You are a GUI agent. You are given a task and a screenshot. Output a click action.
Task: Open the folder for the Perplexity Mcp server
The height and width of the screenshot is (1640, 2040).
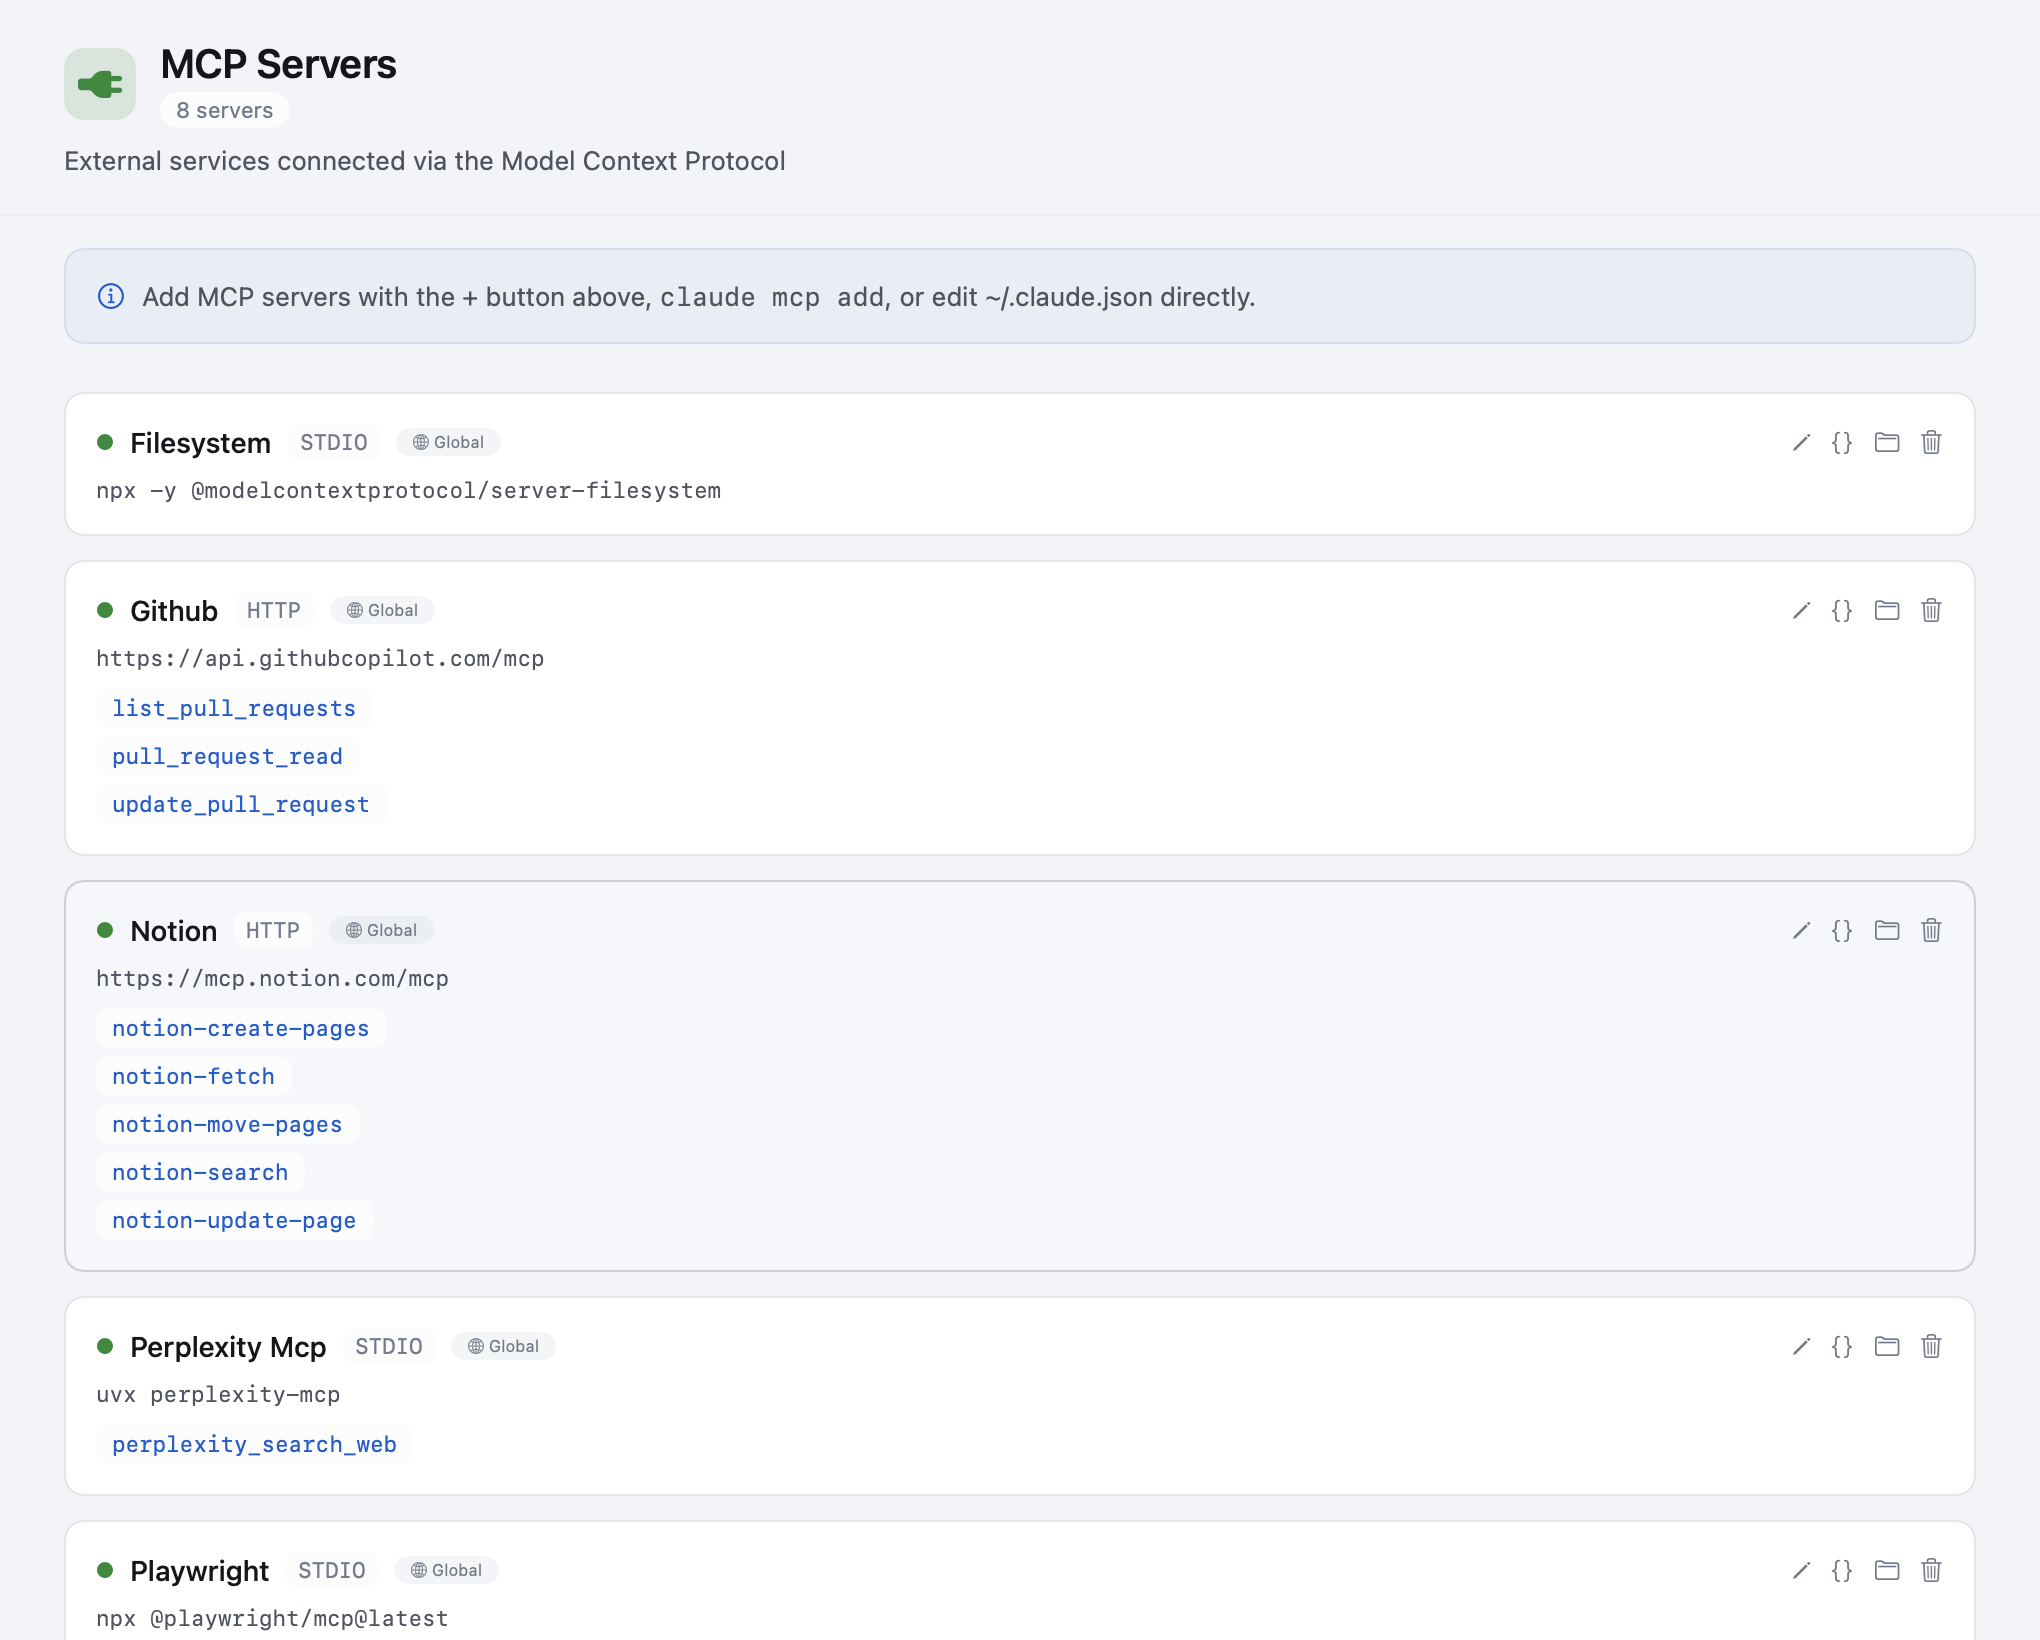(x=1888, y=1347)
